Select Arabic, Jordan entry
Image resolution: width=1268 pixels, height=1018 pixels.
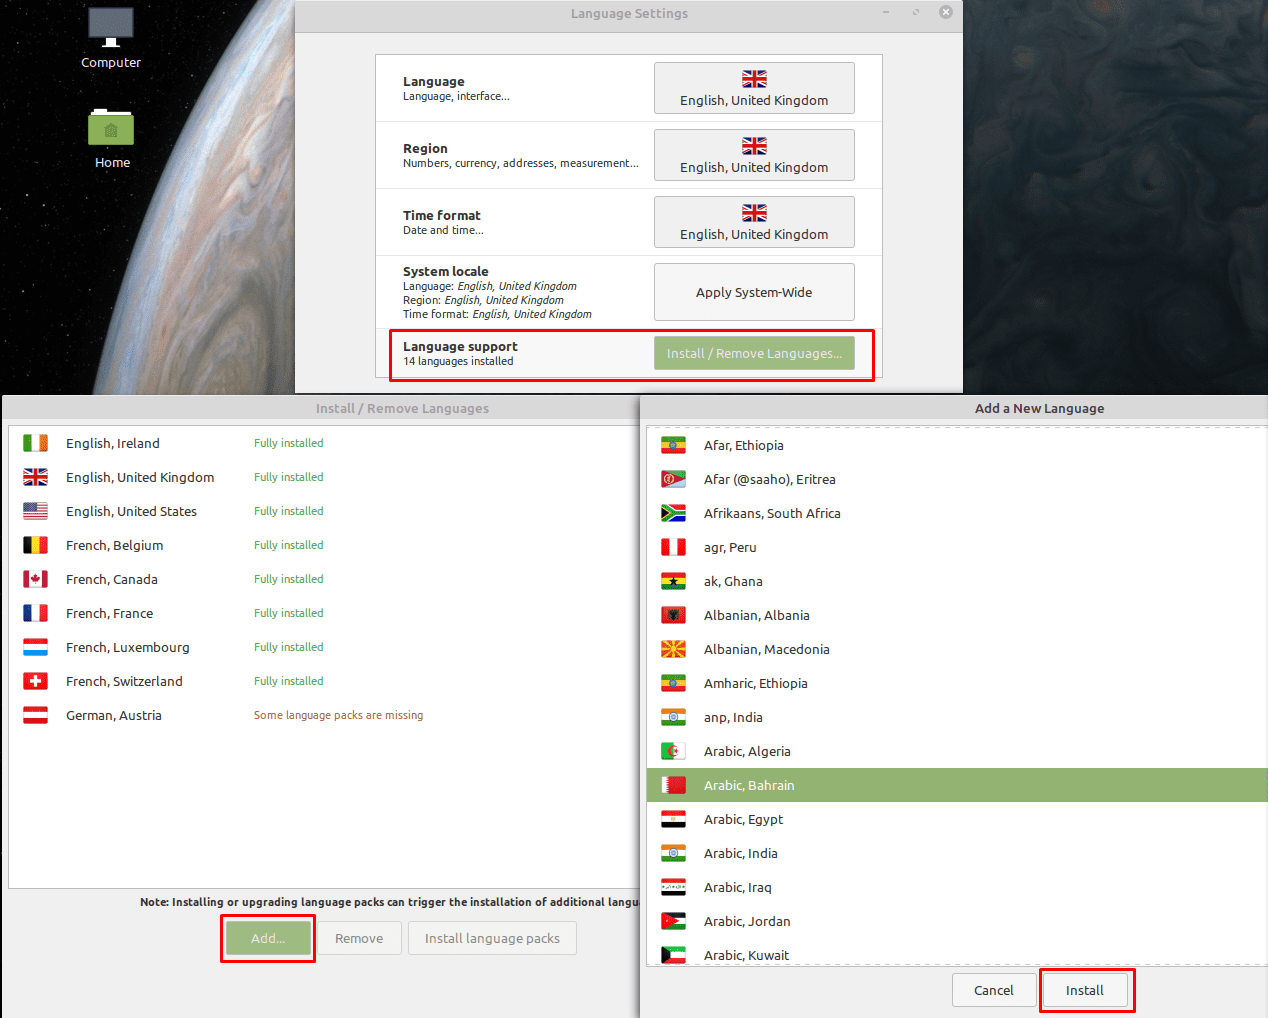[957, 921]
